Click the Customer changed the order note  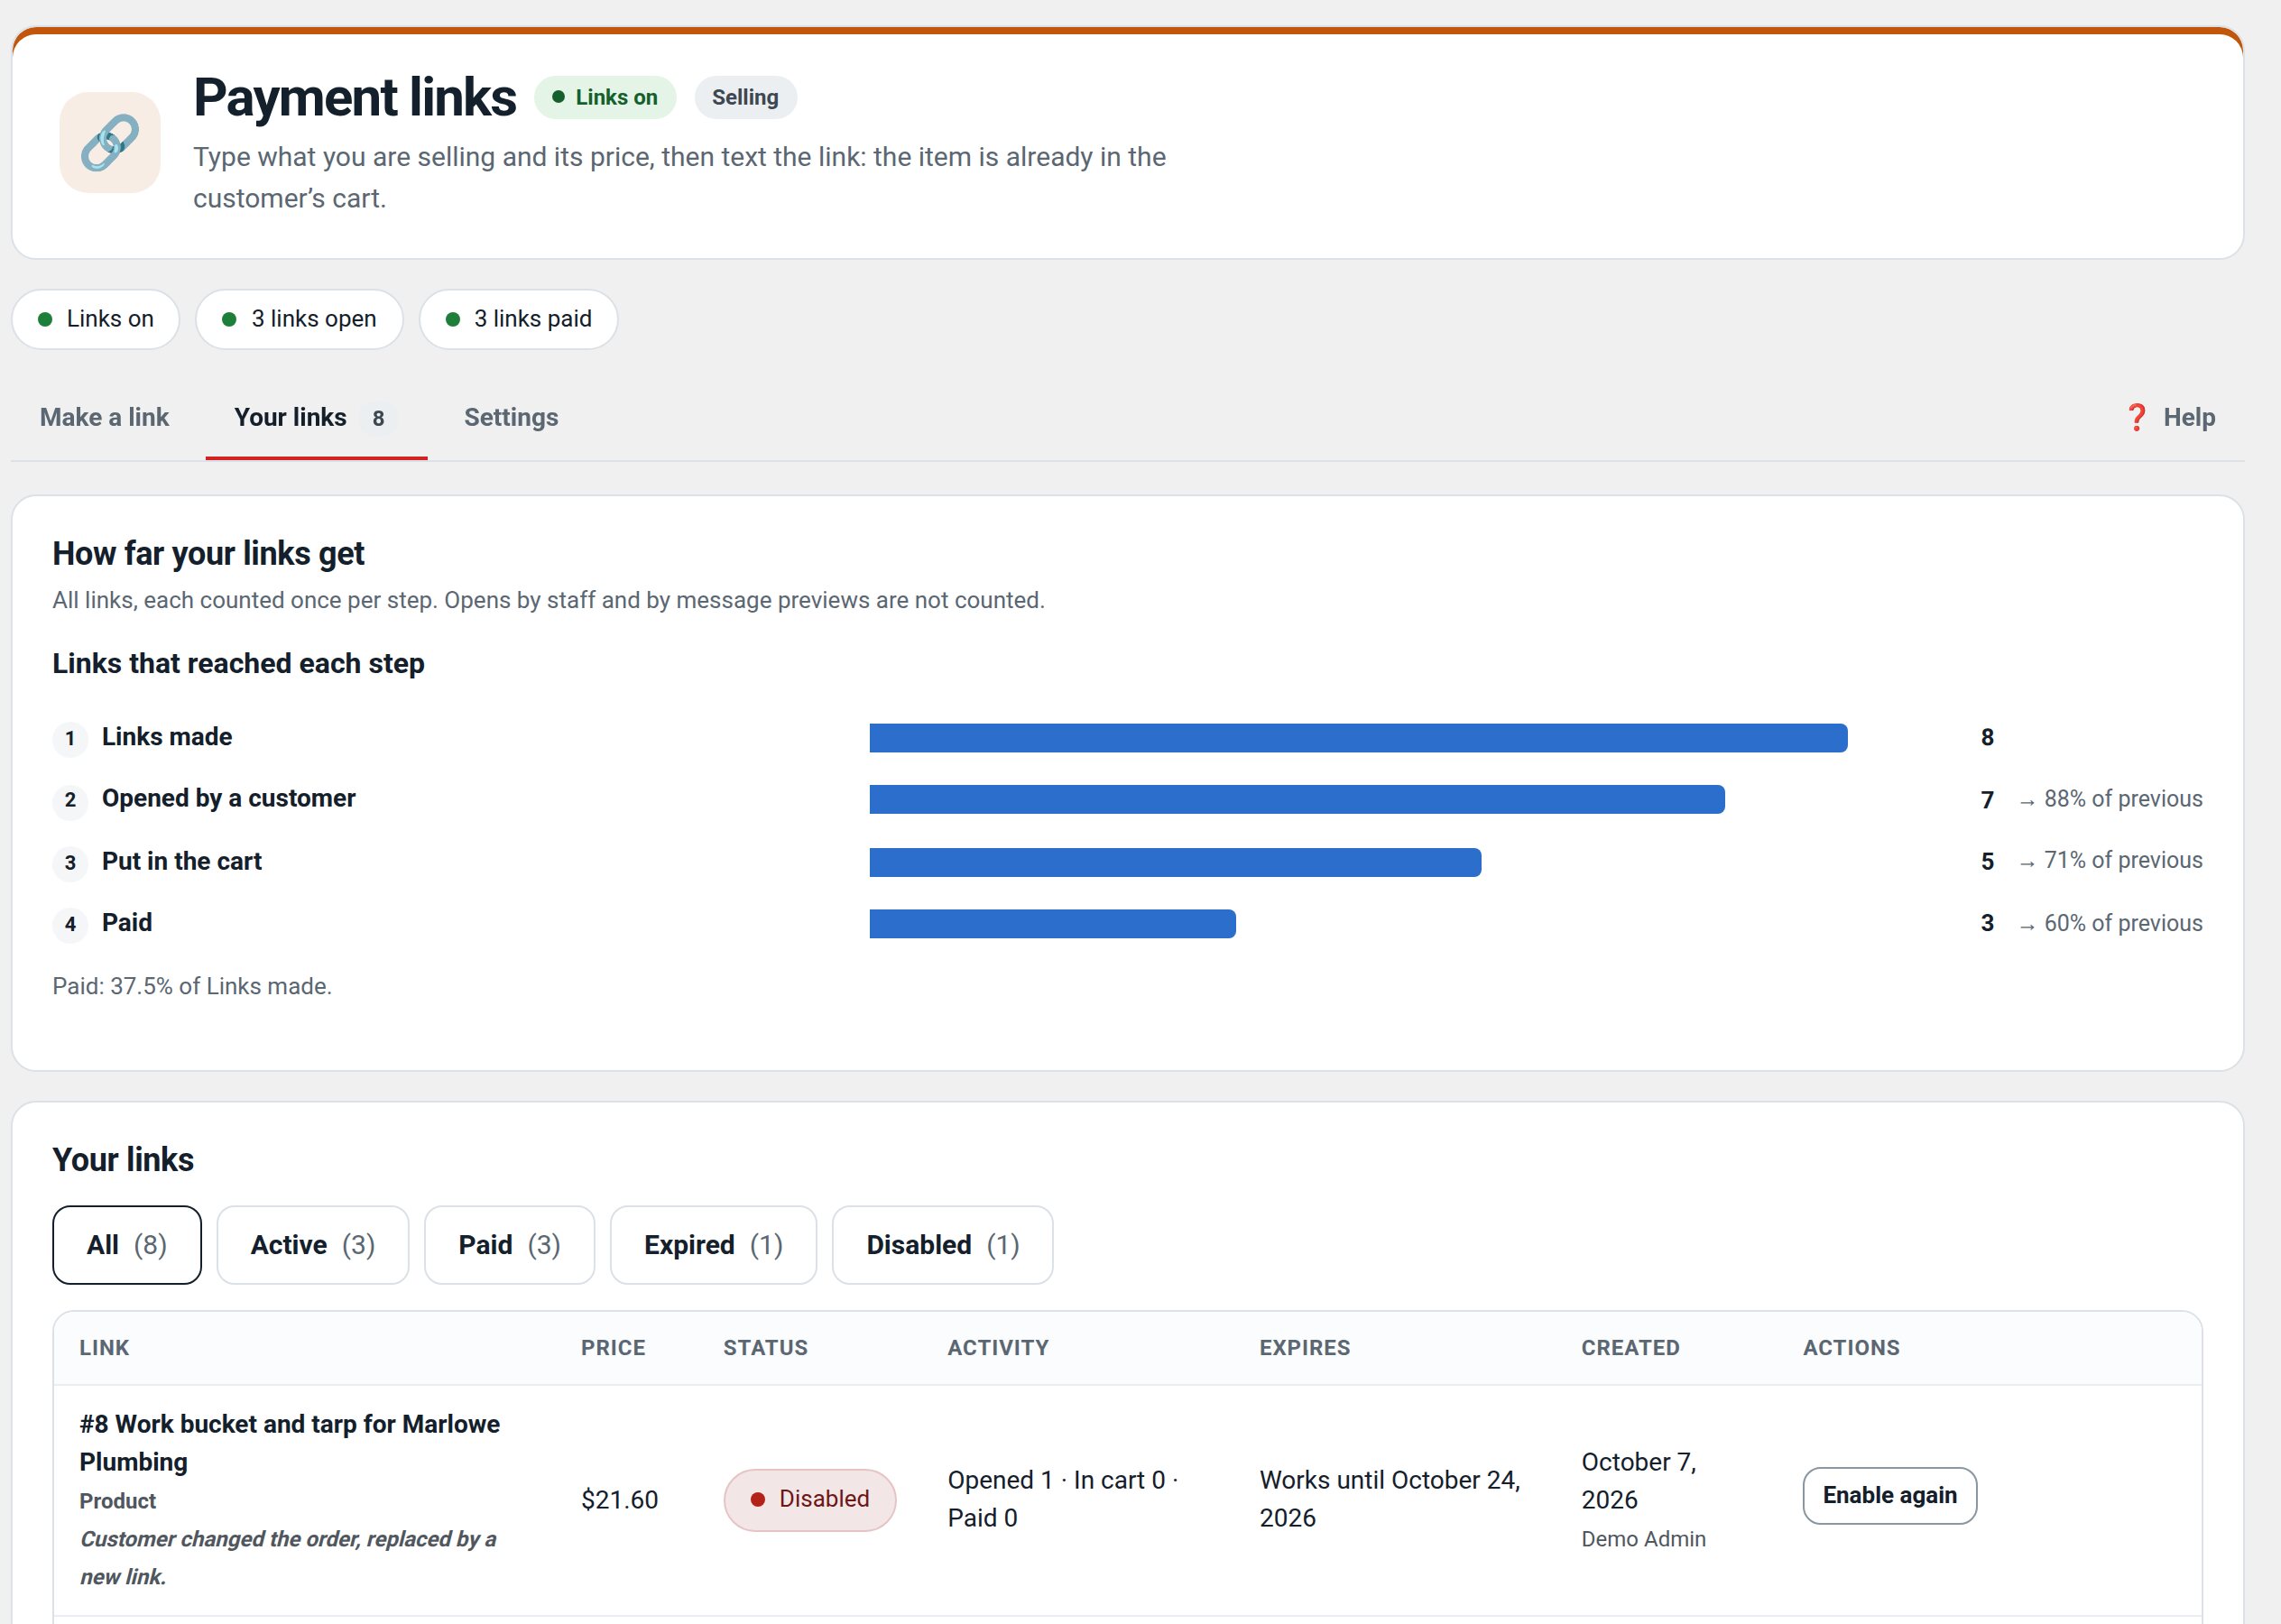click(x=288, y=1557)
